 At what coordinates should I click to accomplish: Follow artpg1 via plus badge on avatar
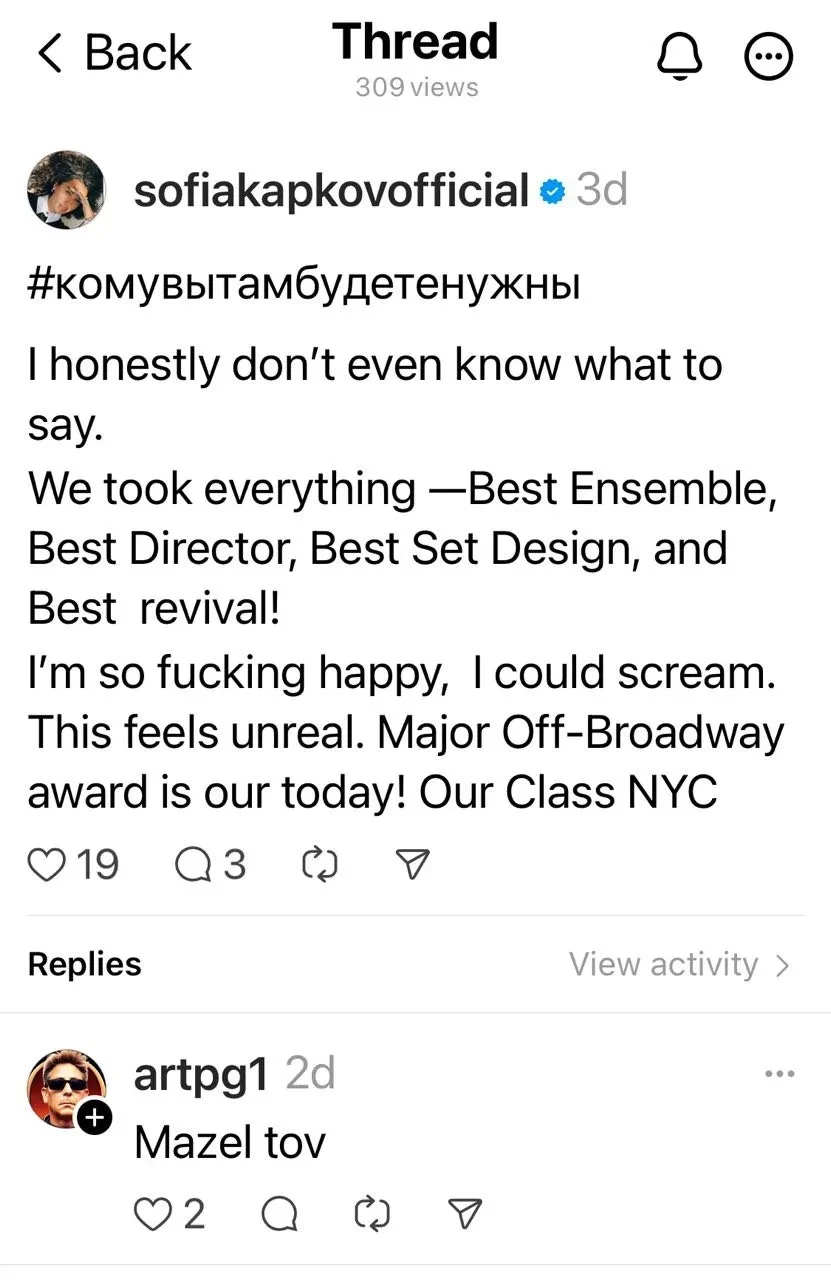96,1118
